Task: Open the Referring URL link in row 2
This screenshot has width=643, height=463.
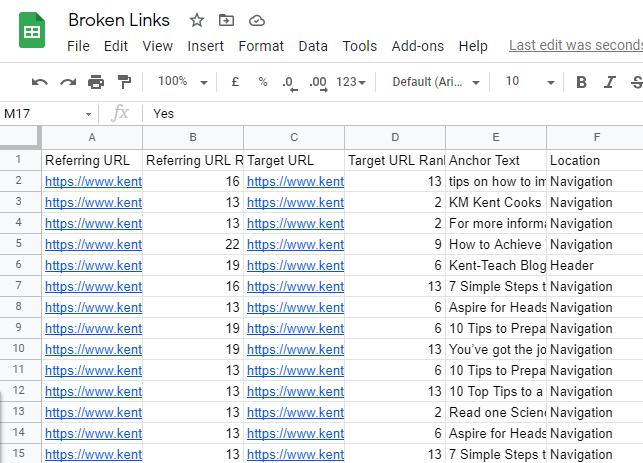Action: [93, 181]
